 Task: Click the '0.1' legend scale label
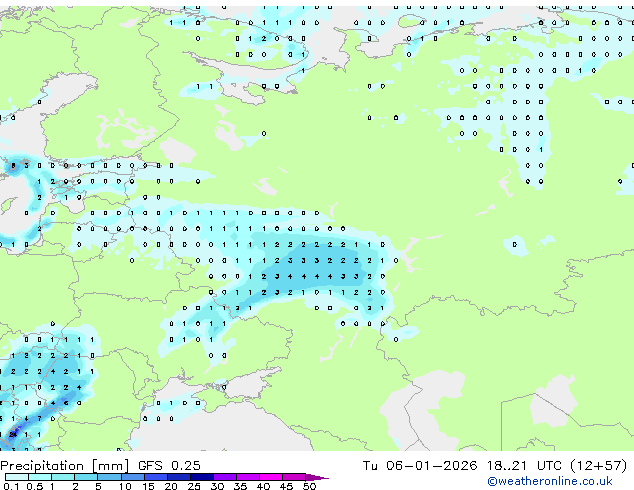[x=11, y=486]
